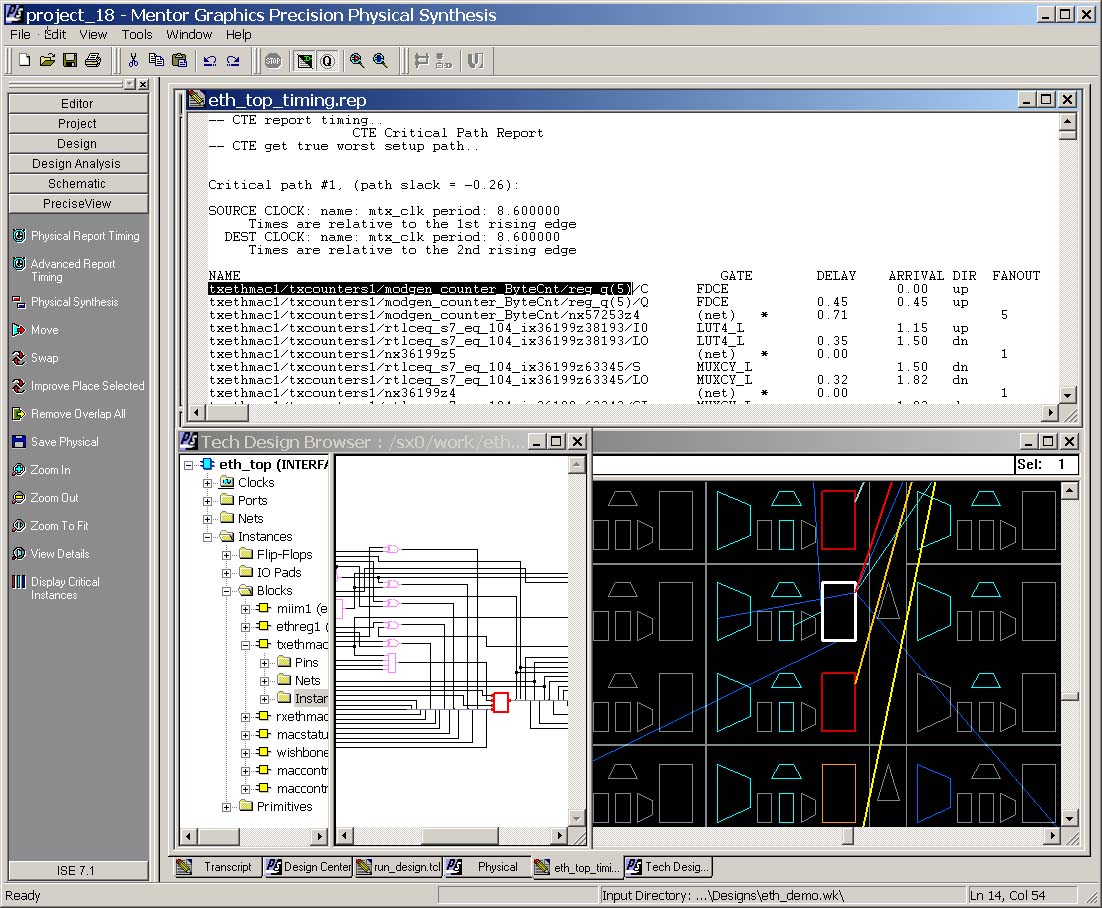
Task: Click the Undo toolbar icon
Action: [209, 60]
